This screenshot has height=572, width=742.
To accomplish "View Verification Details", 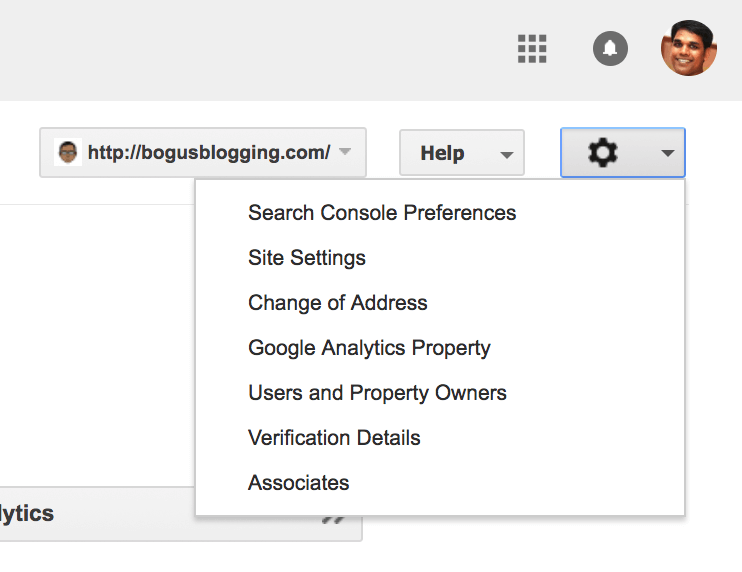I will 334,438.
